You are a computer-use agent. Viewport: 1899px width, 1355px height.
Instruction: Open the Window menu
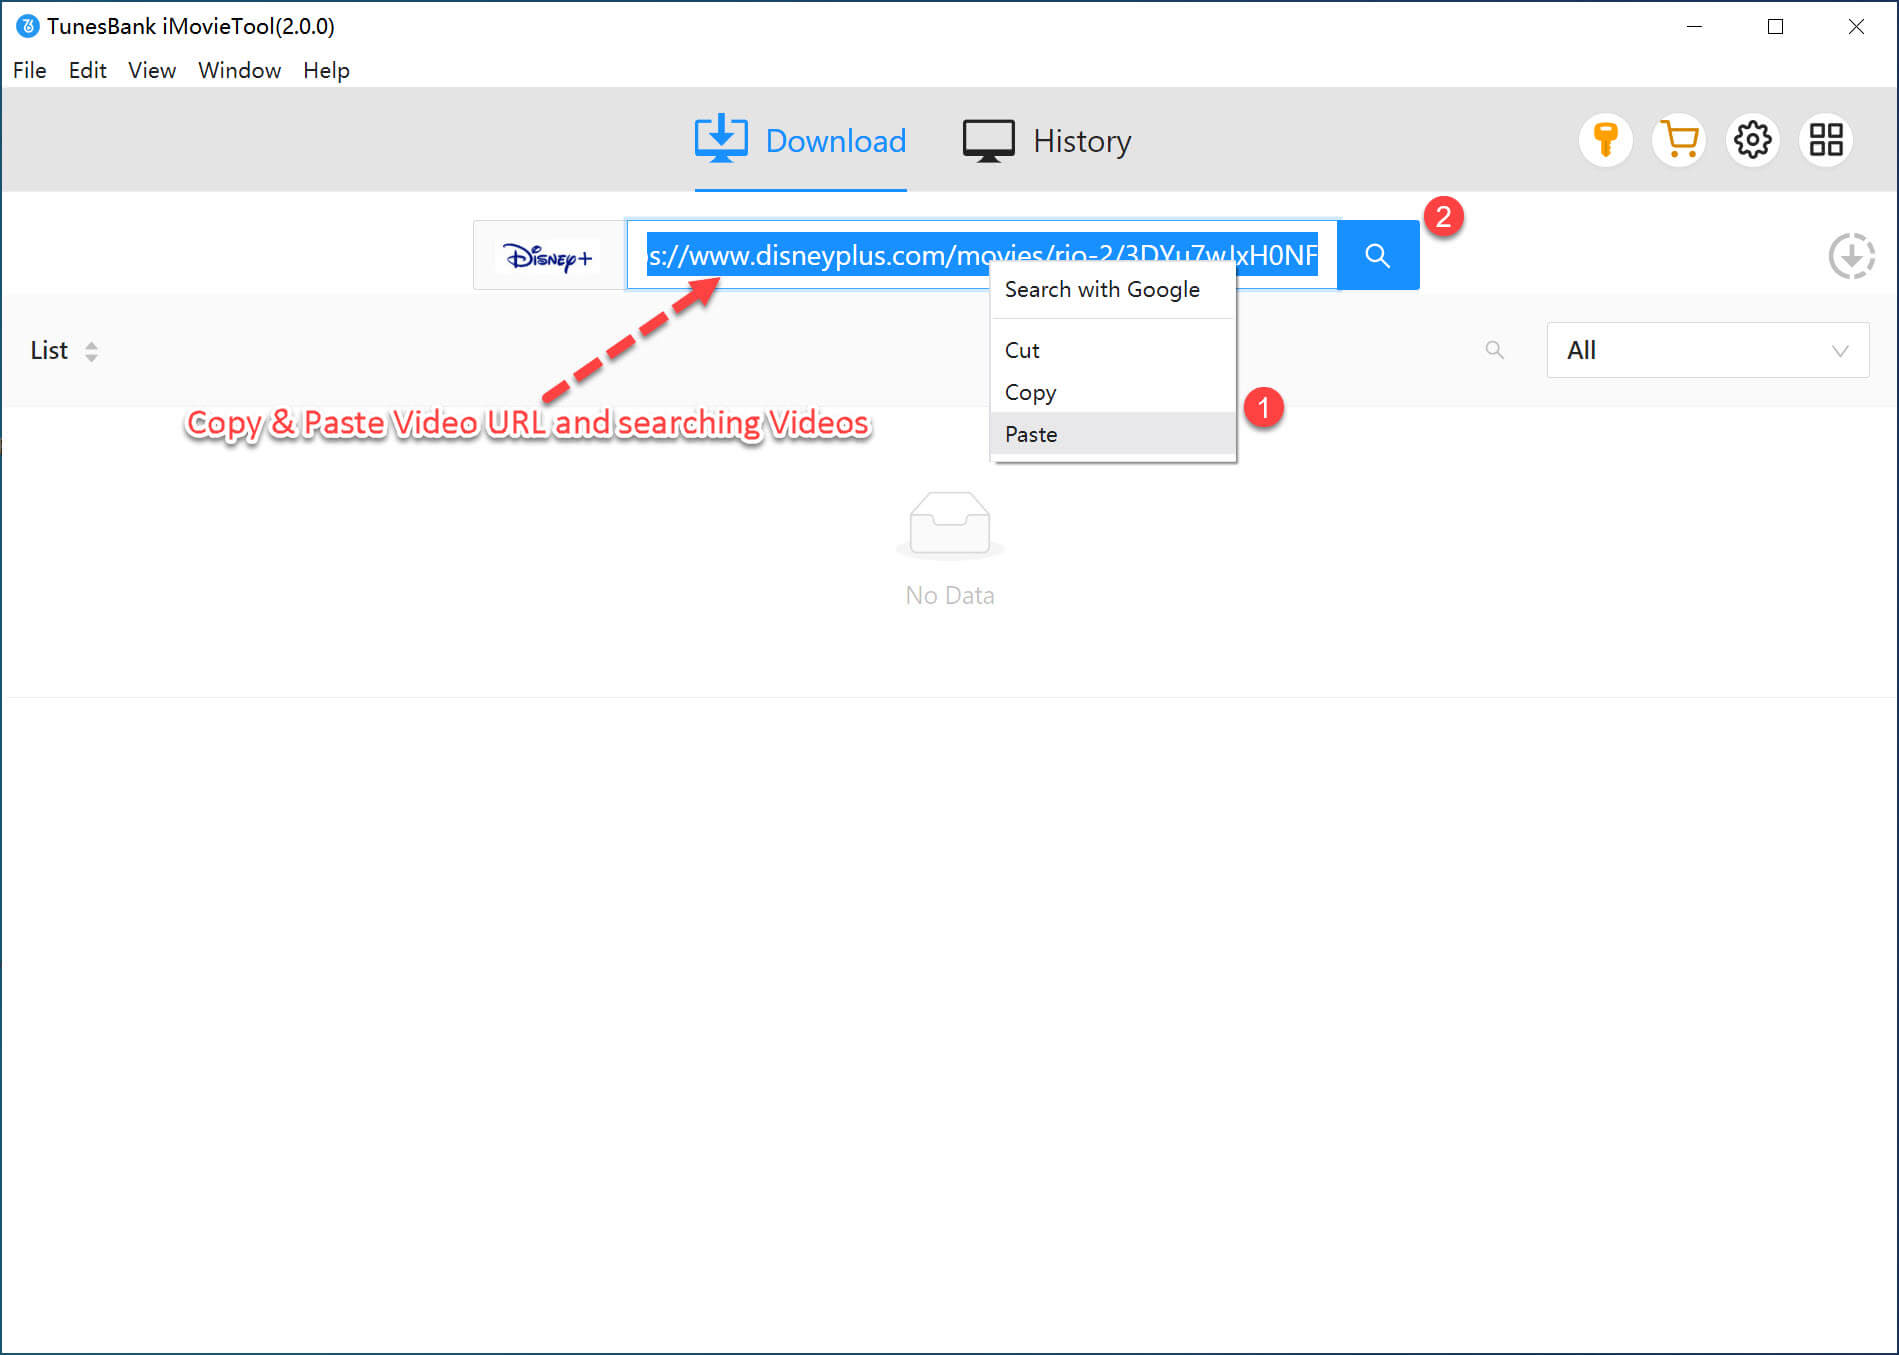point(239,70)
